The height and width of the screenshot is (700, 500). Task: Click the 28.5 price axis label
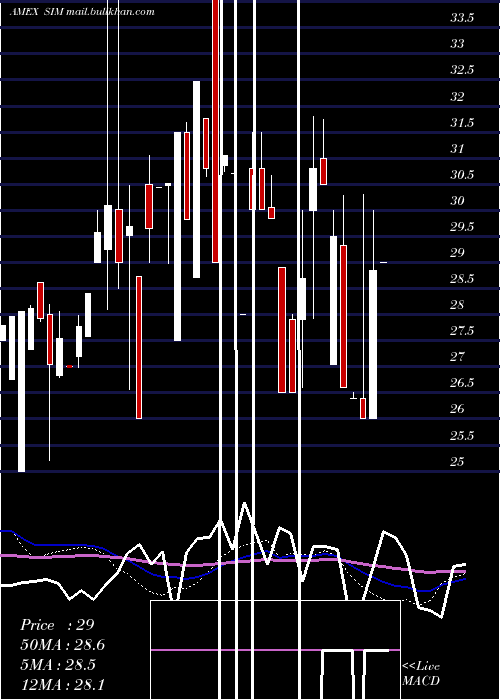click(462, 279)
